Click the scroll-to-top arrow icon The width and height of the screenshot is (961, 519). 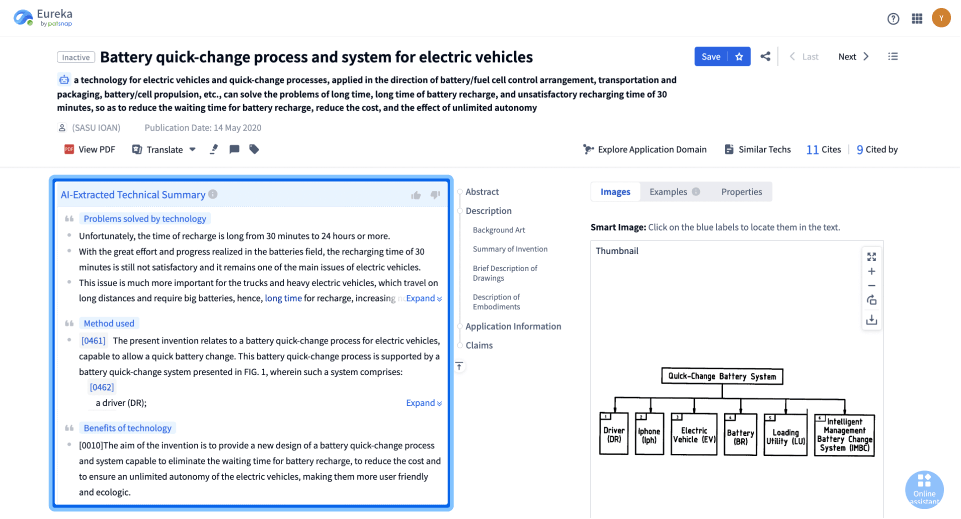click(x=459, y=366)
